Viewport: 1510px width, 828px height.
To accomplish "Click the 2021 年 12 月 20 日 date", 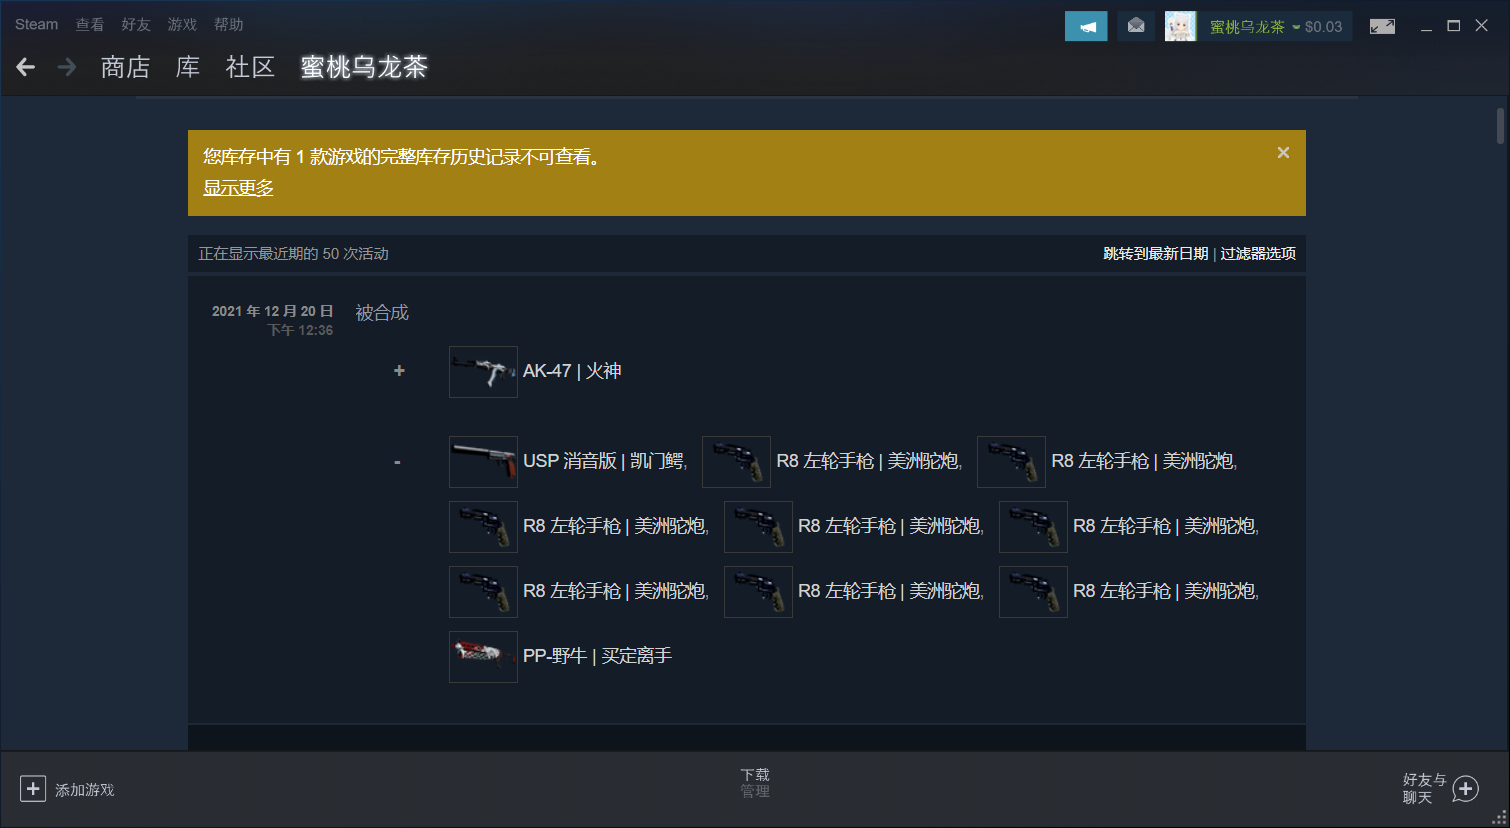I will coord(272,311).
